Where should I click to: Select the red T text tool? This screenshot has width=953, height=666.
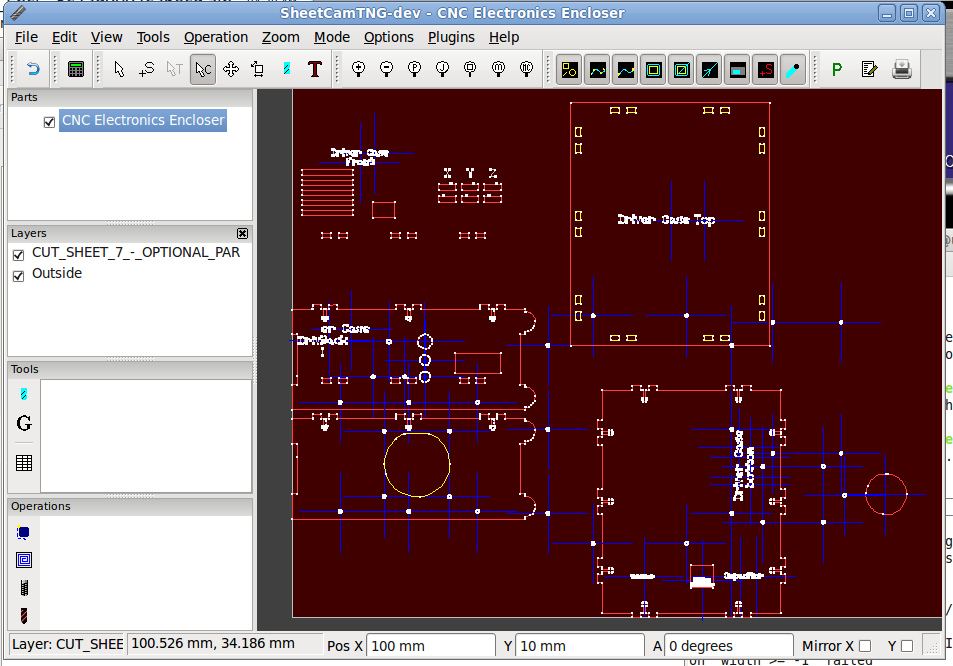pos(314,69)
